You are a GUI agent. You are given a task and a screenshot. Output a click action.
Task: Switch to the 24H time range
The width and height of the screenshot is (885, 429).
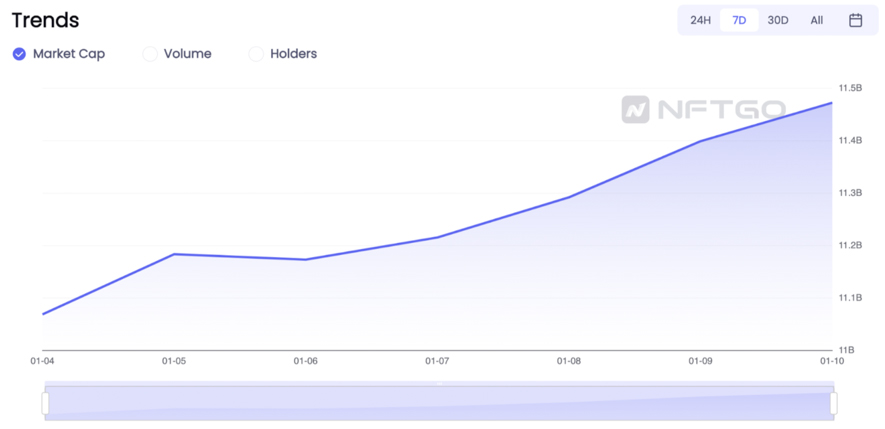tap(700, 20)
